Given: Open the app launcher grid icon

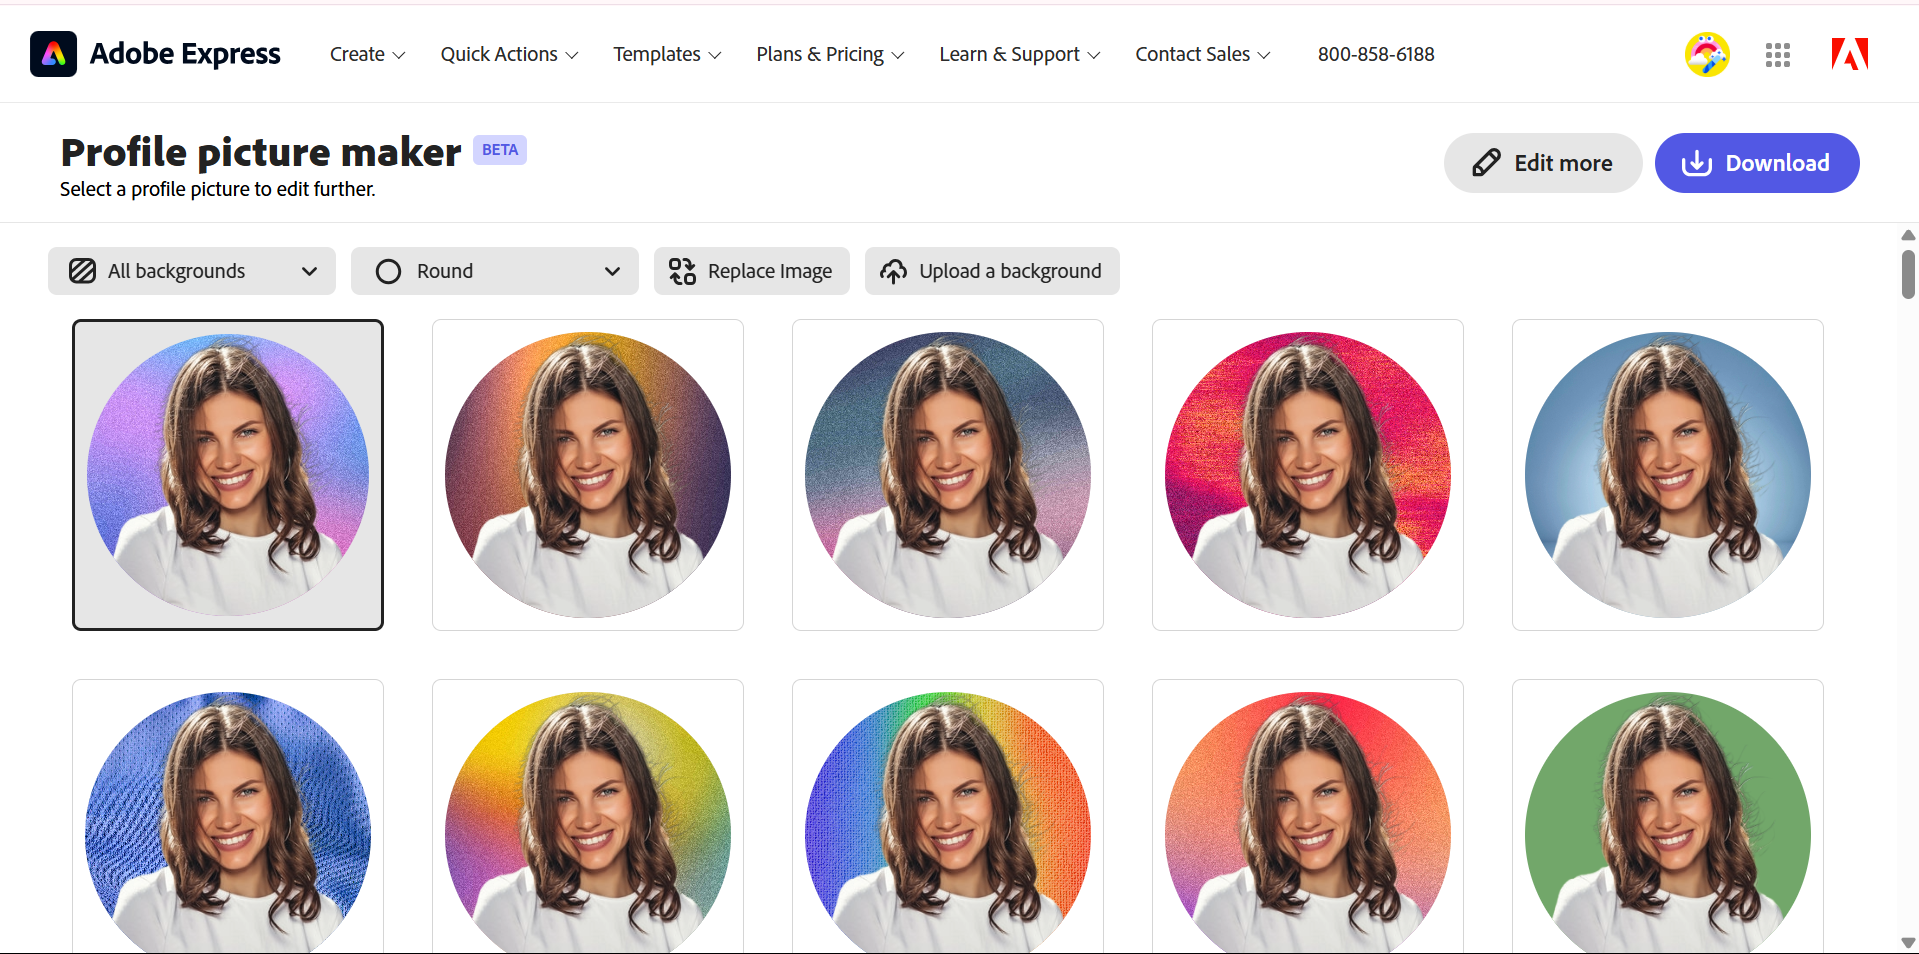Looking at the screenshot, I should click(1778, 55).
